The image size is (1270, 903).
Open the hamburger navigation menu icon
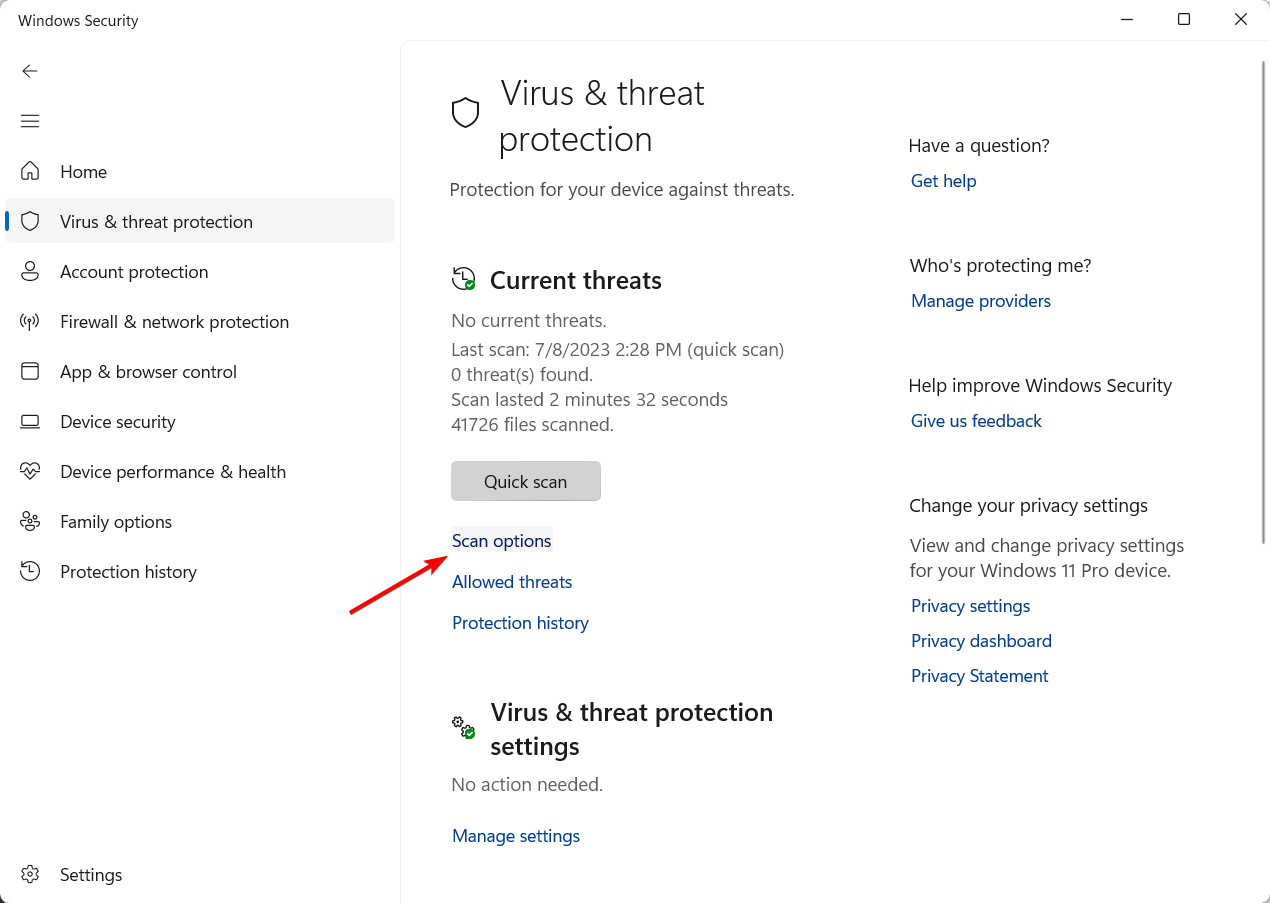click(30, 121)
